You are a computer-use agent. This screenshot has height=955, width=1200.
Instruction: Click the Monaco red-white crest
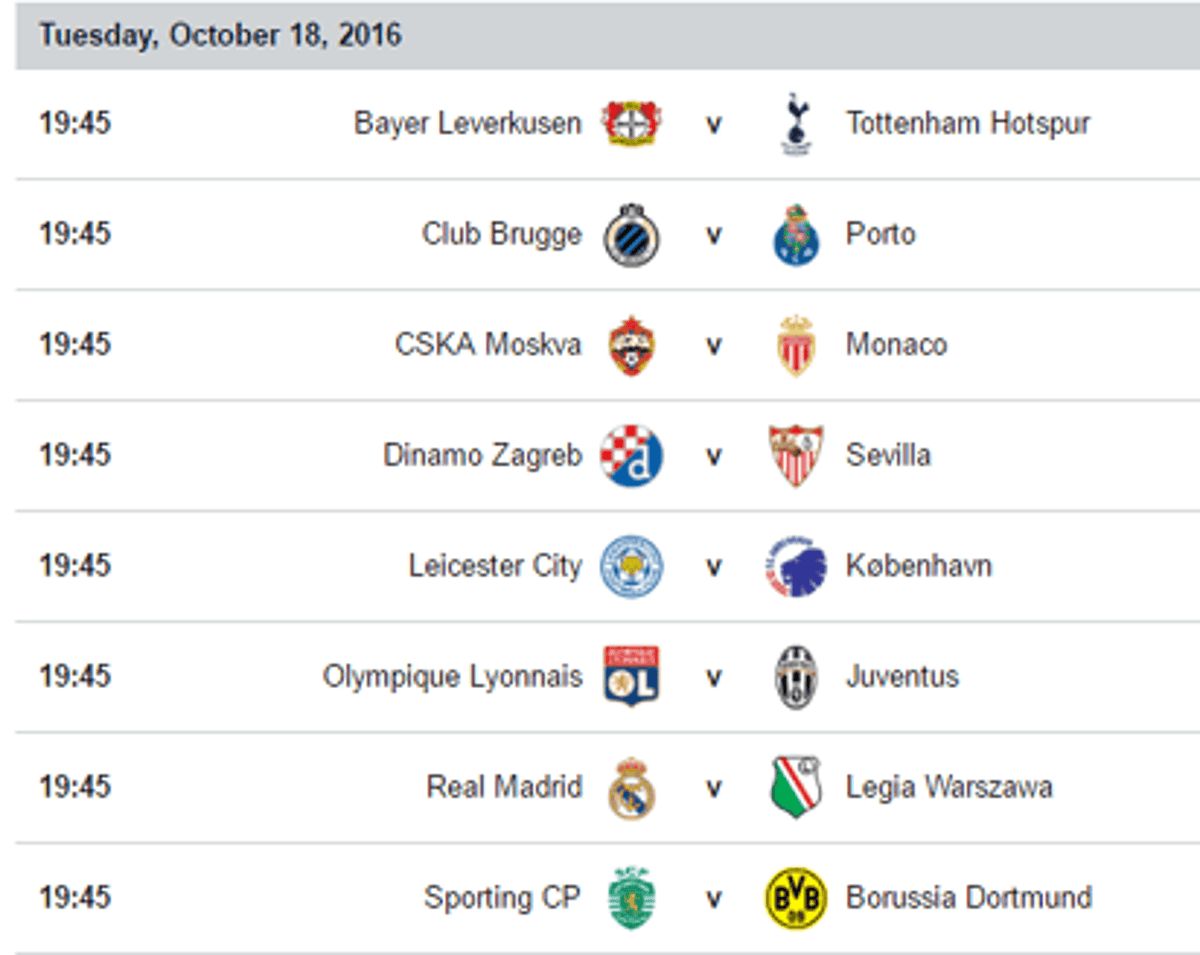(796, 345)
